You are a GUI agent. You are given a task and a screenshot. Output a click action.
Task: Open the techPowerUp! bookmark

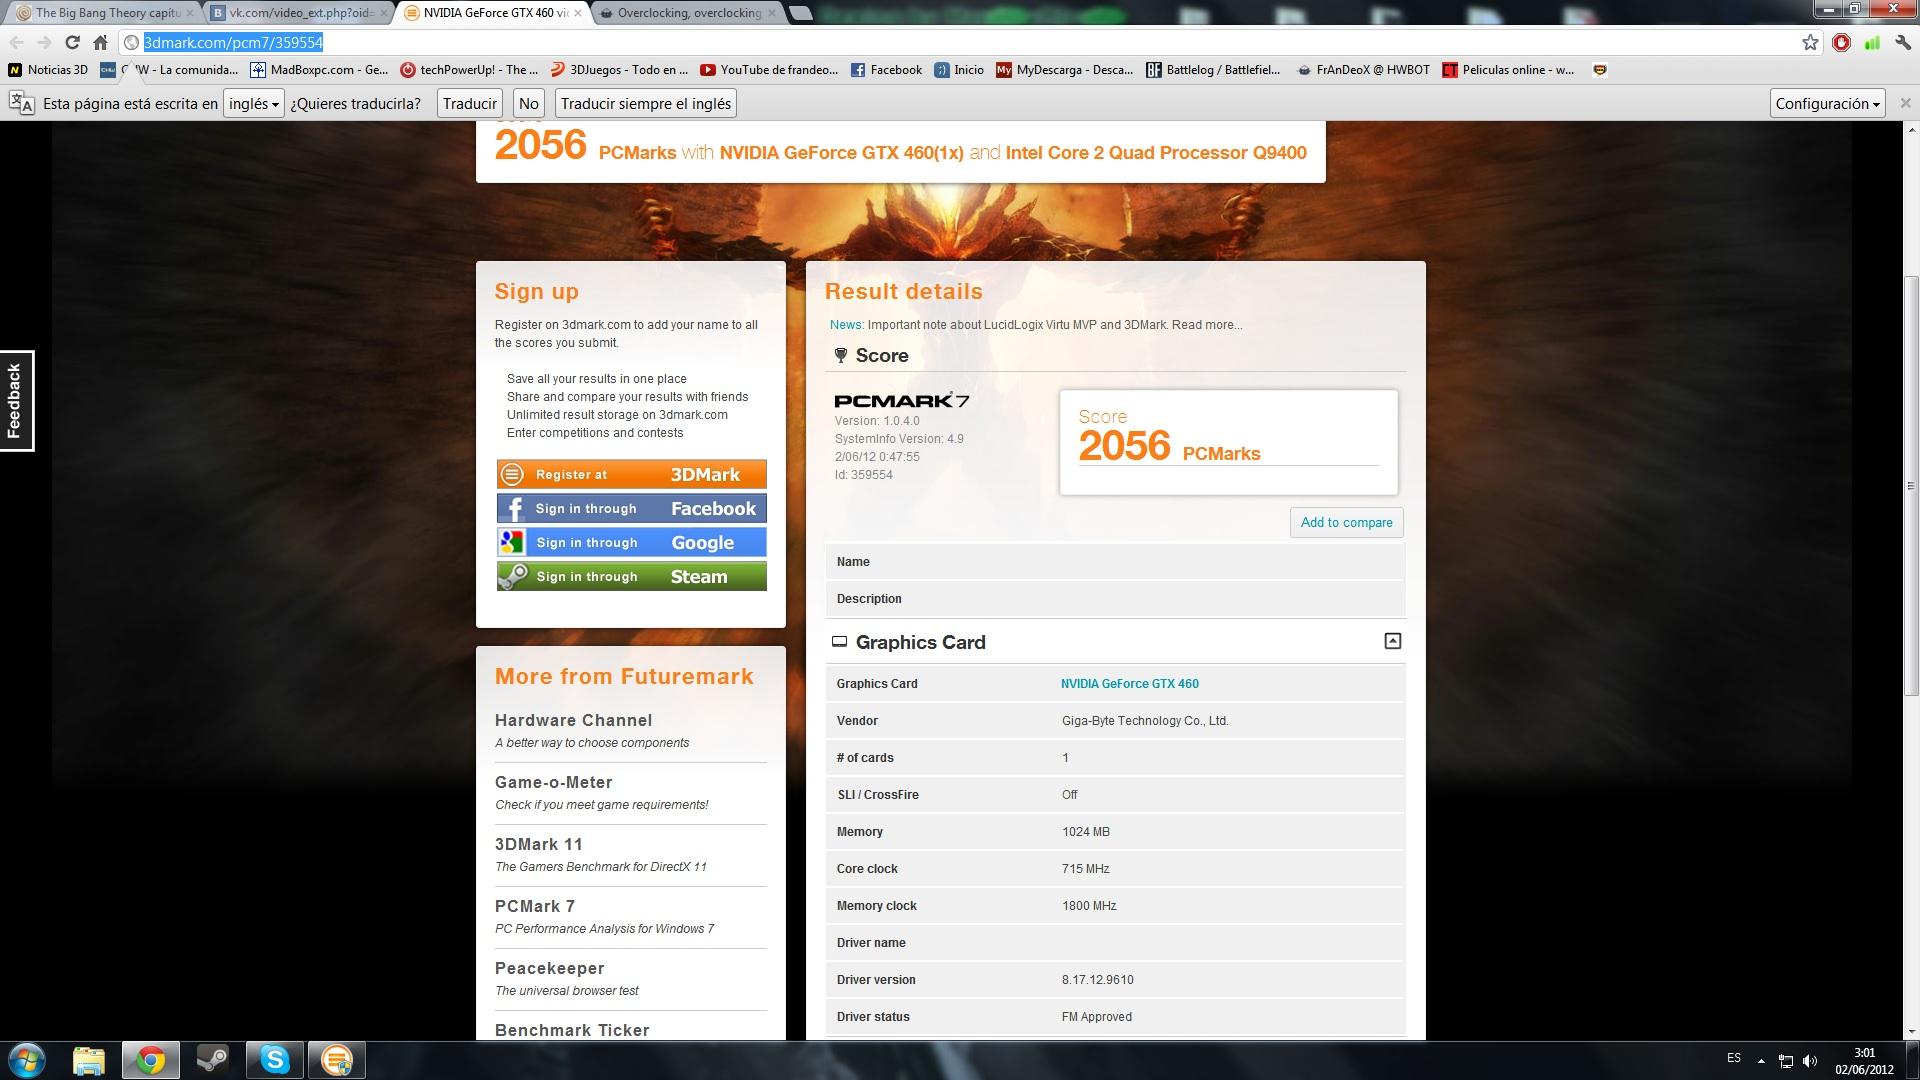469,70
